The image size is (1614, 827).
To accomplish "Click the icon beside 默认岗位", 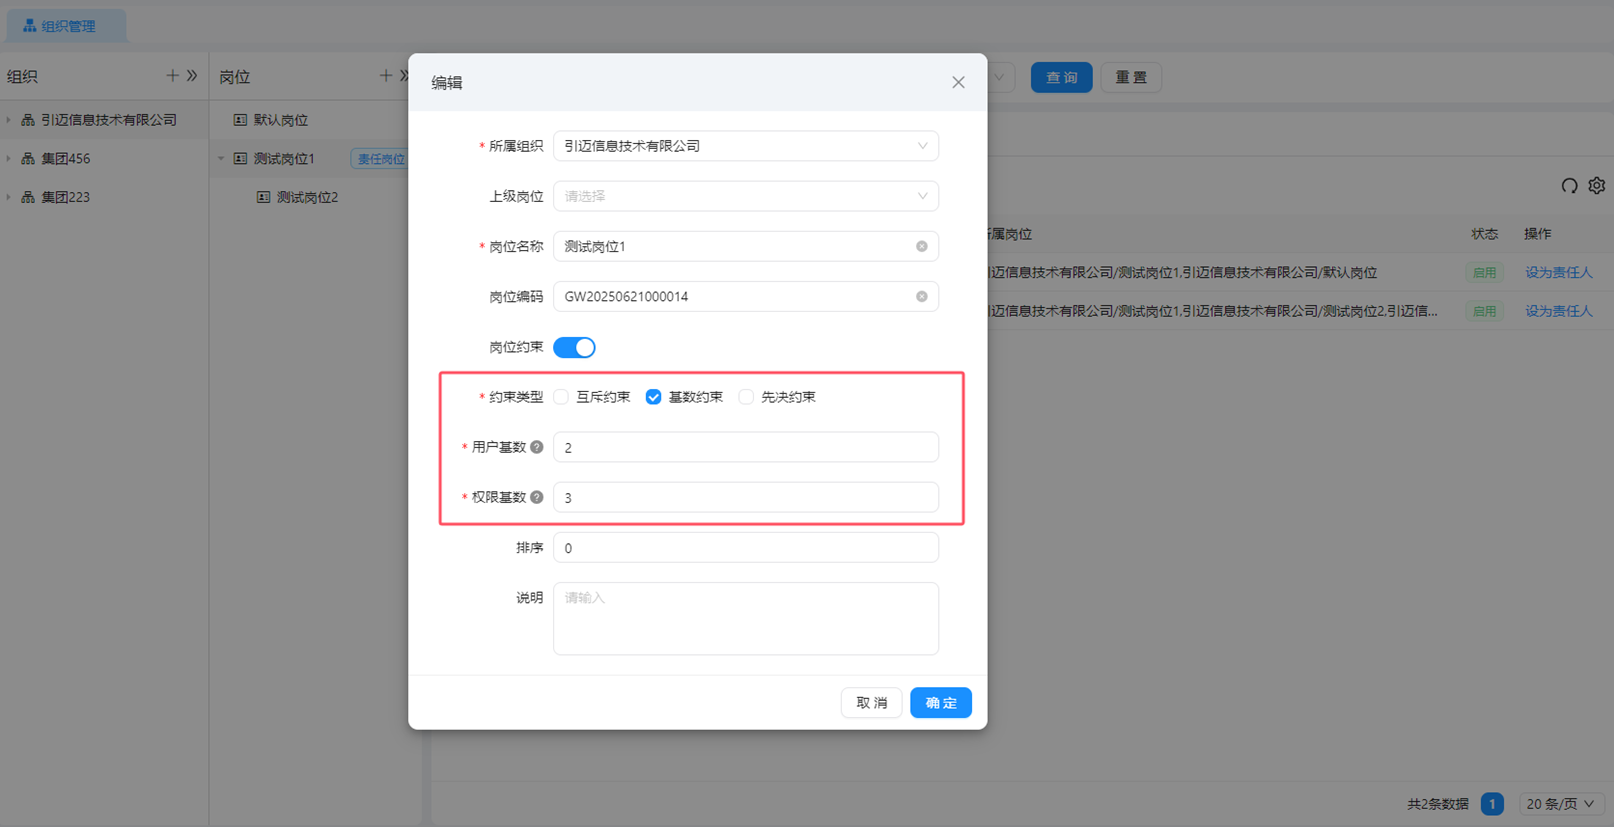I will click(240, 120).
